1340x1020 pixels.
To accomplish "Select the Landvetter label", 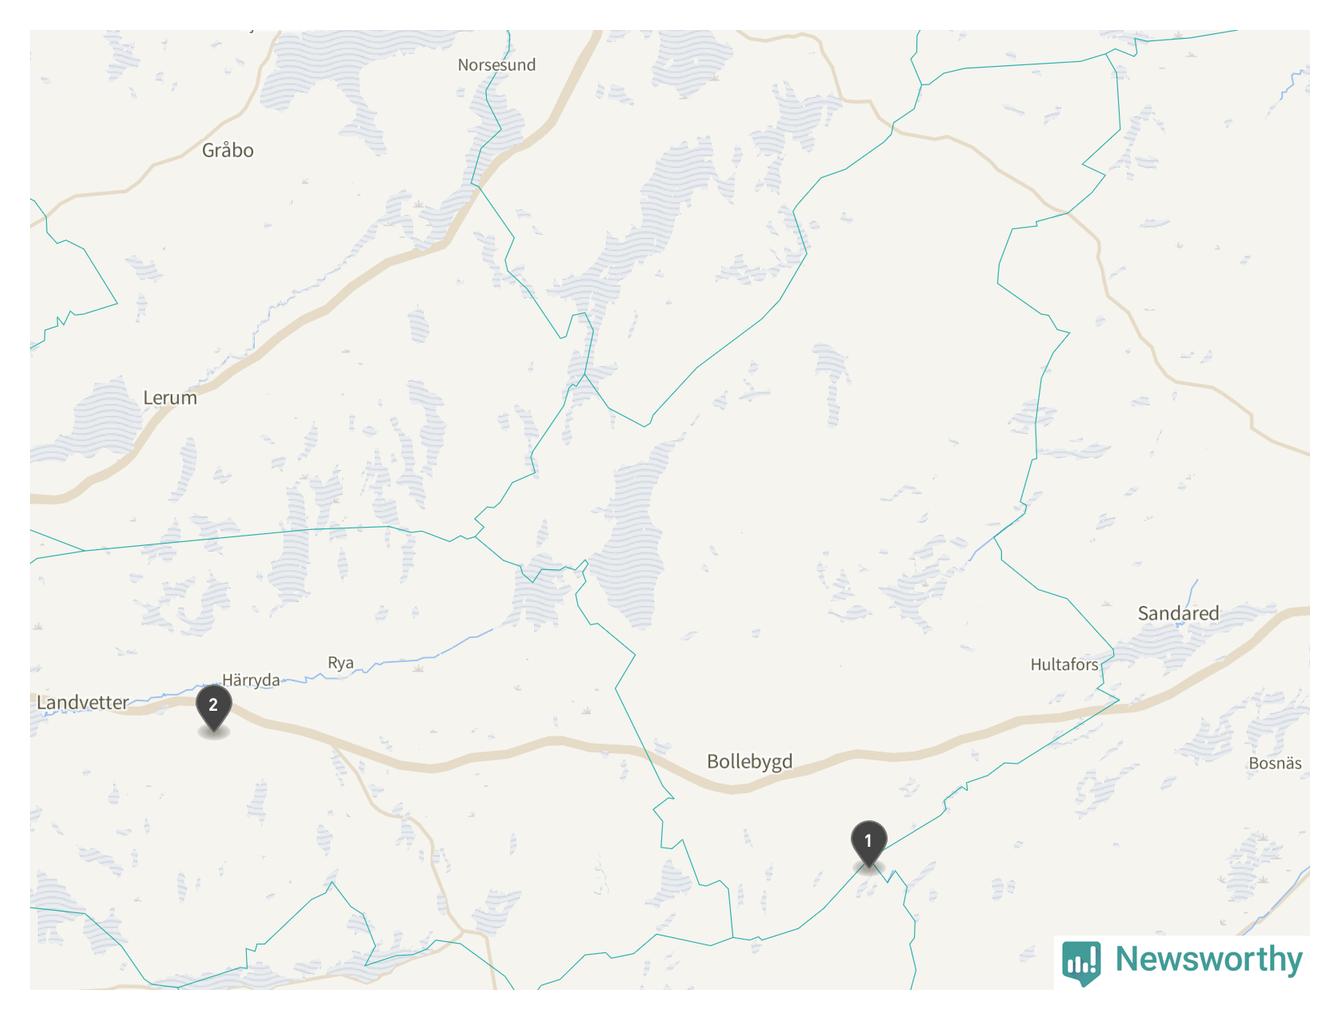I will [x=82, y=702].
